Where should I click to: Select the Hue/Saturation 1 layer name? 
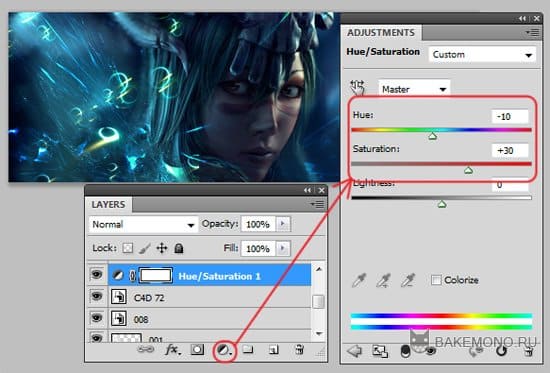[220, 277]
